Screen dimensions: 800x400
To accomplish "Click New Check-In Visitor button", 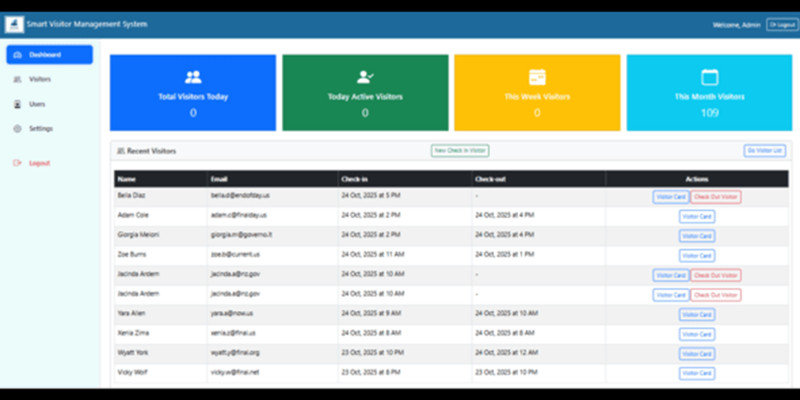I will [460, 151].
